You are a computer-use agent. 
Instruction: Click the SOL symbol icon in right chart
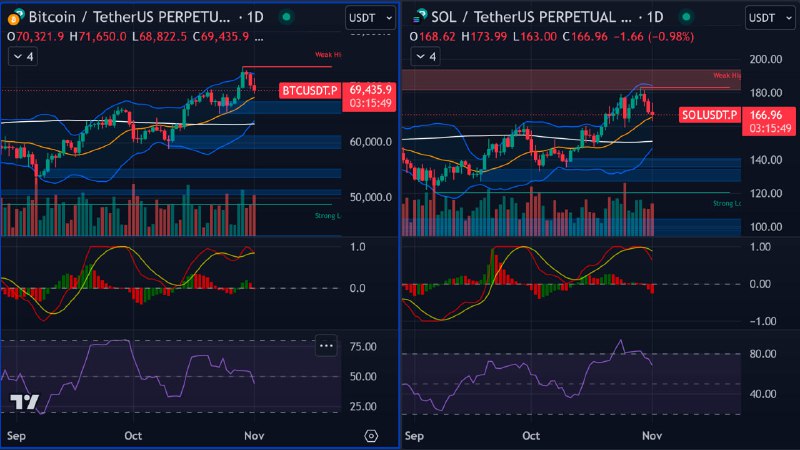pos(419,16)
